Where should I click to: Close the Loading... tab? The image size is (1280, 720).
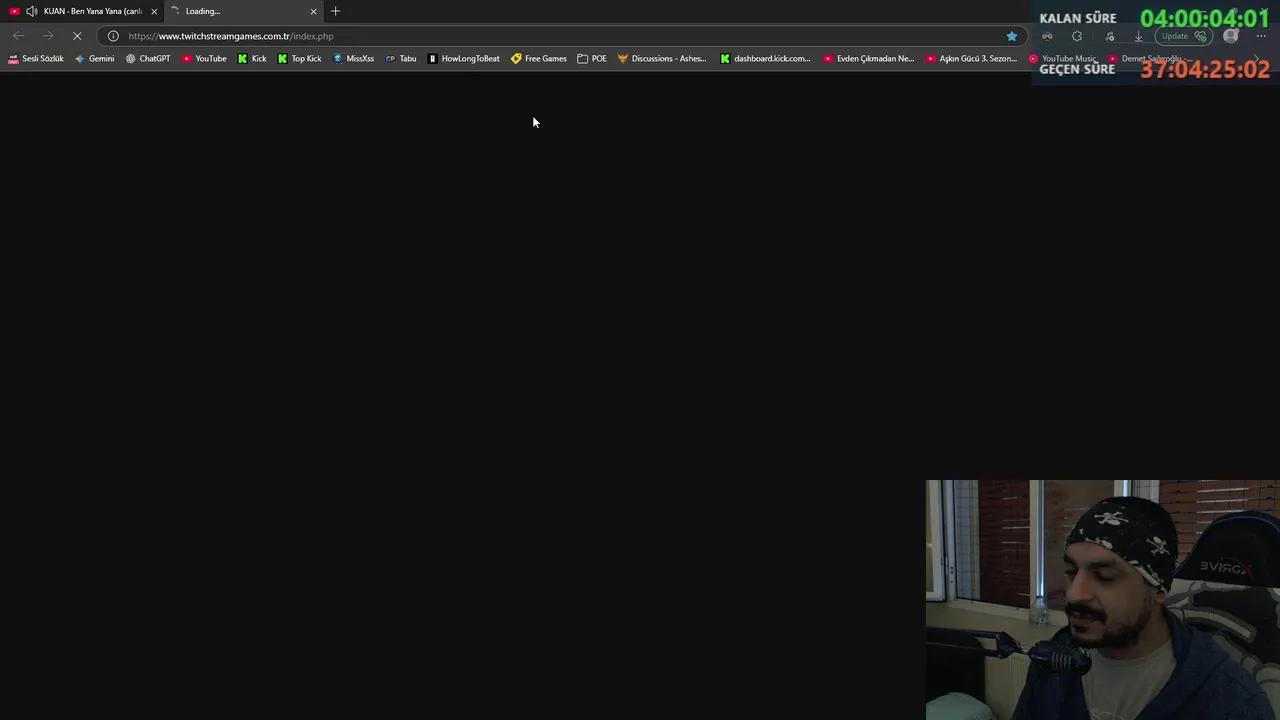tap(313, 11)
